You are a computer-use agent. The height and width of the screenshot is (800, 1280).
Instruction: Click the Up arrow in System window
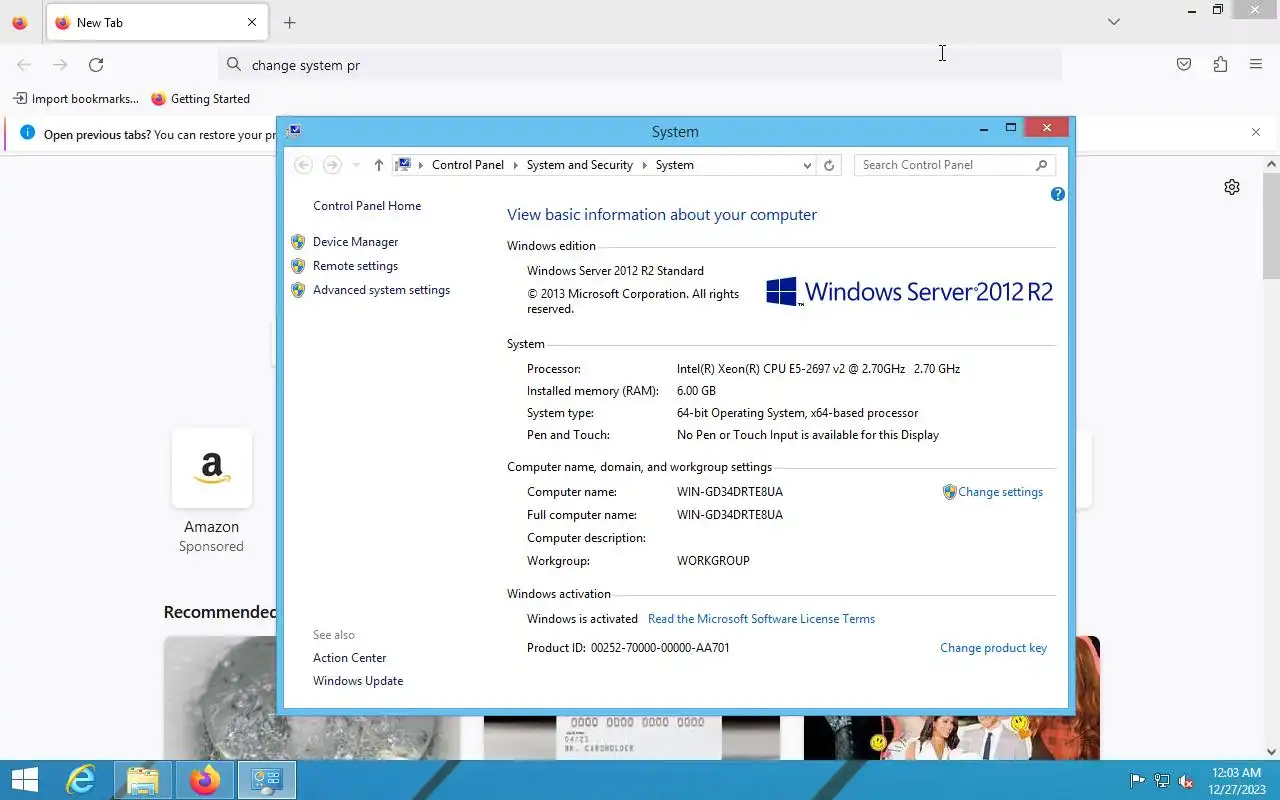coord(378,165)
